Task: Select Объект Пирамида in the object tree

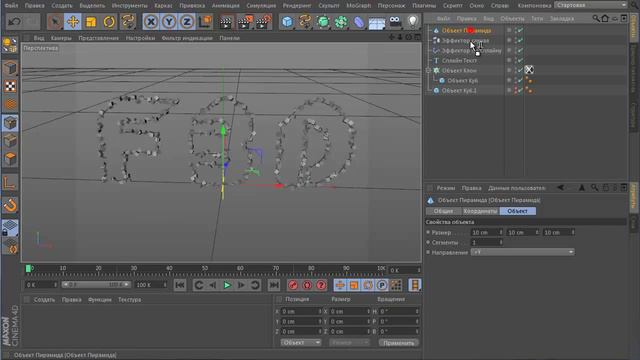Action: pyautogui.click(x=467, y=31)
